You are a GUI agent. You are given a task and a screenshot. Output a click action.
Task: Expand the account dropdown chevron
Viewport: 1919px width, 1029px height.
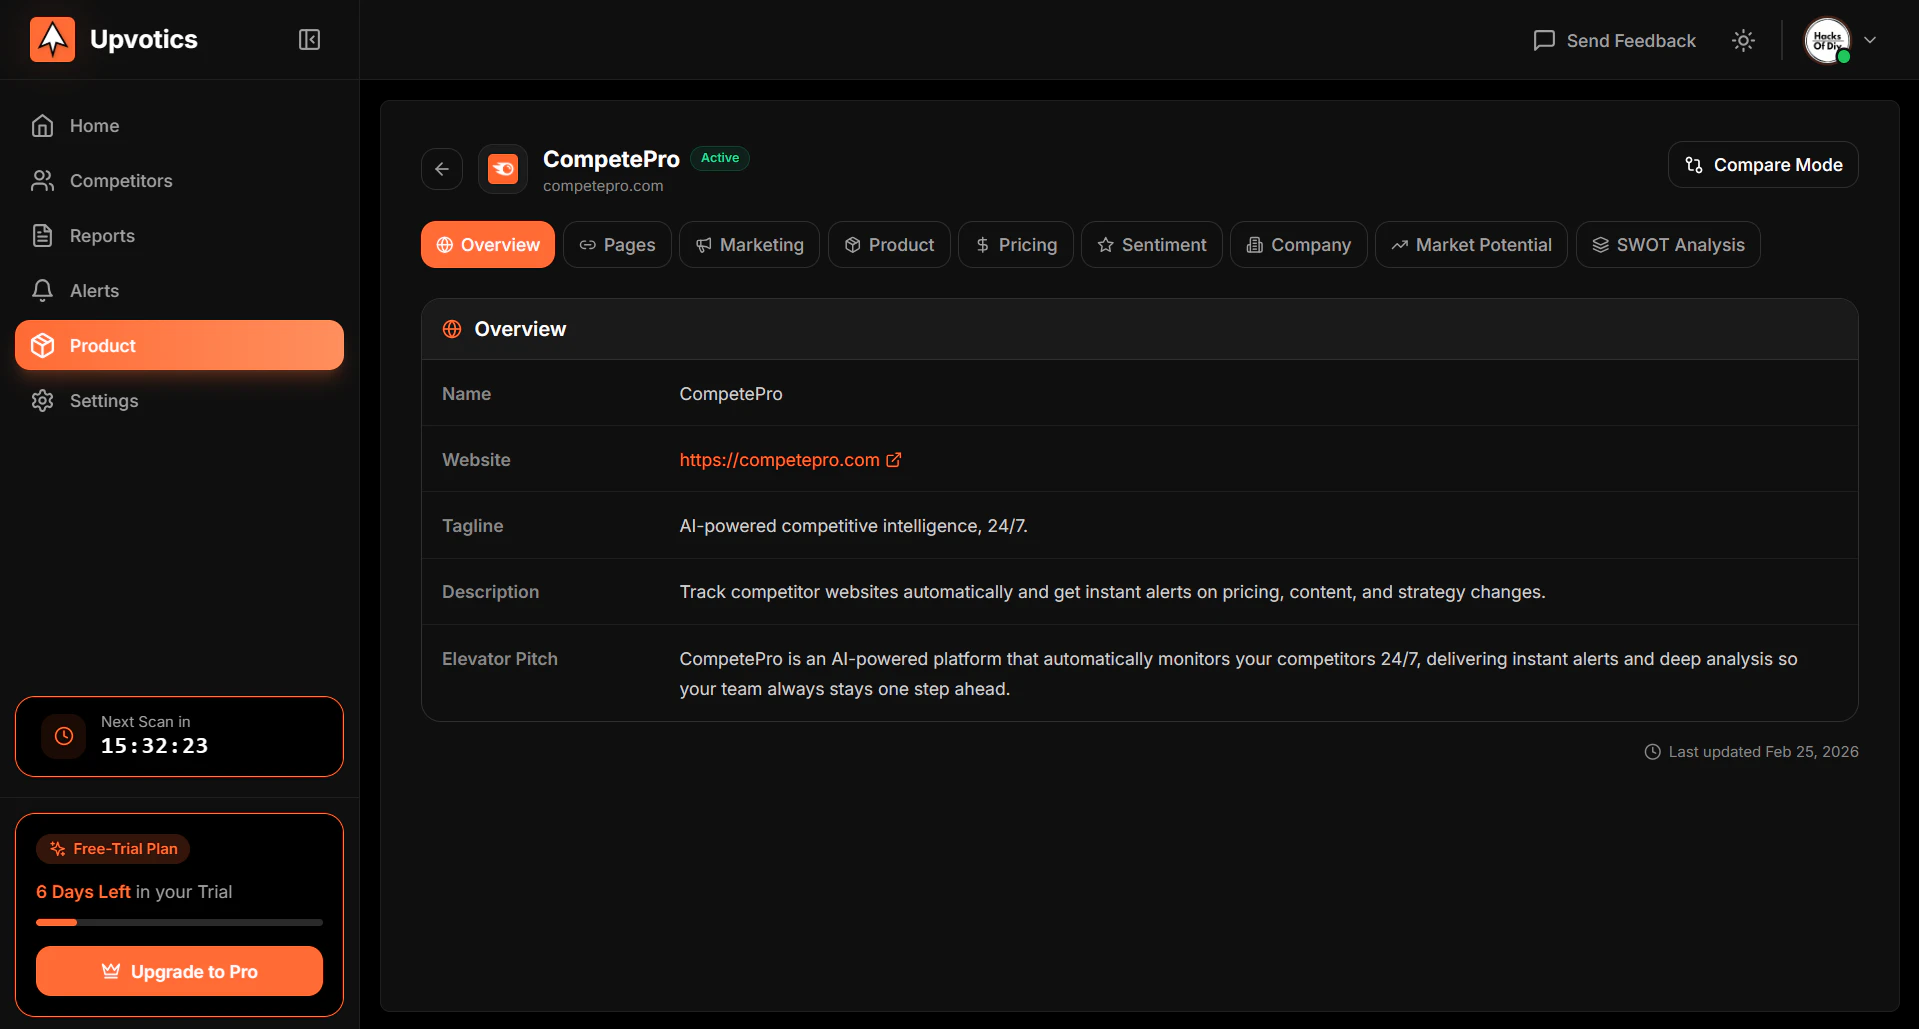click(x=1870, y=40)
